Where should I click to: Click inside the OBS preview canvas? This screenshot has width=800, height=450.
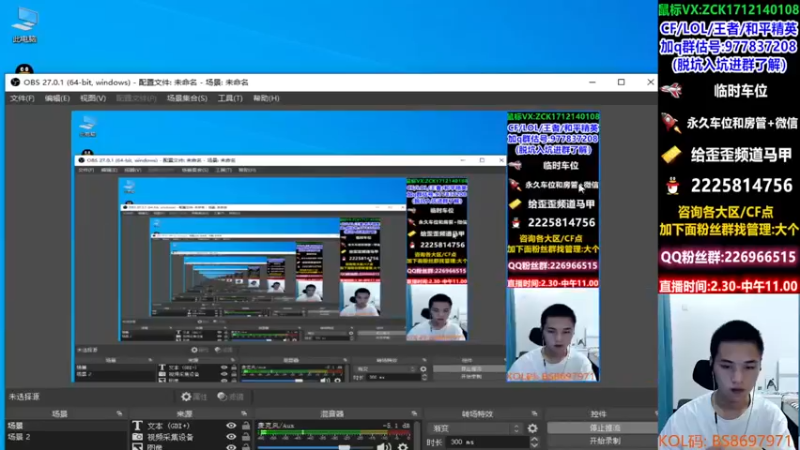(336, 246)
